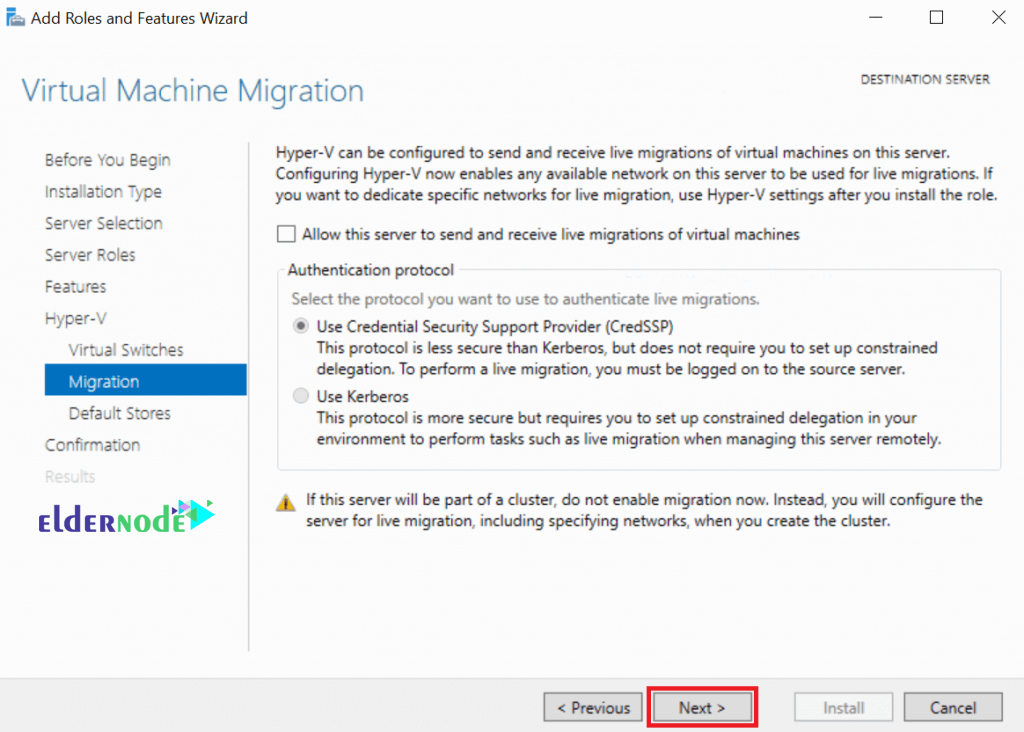Select the CredSSP authentication radio button
This screenshot has width=1024, height=732.
(300, 326)
